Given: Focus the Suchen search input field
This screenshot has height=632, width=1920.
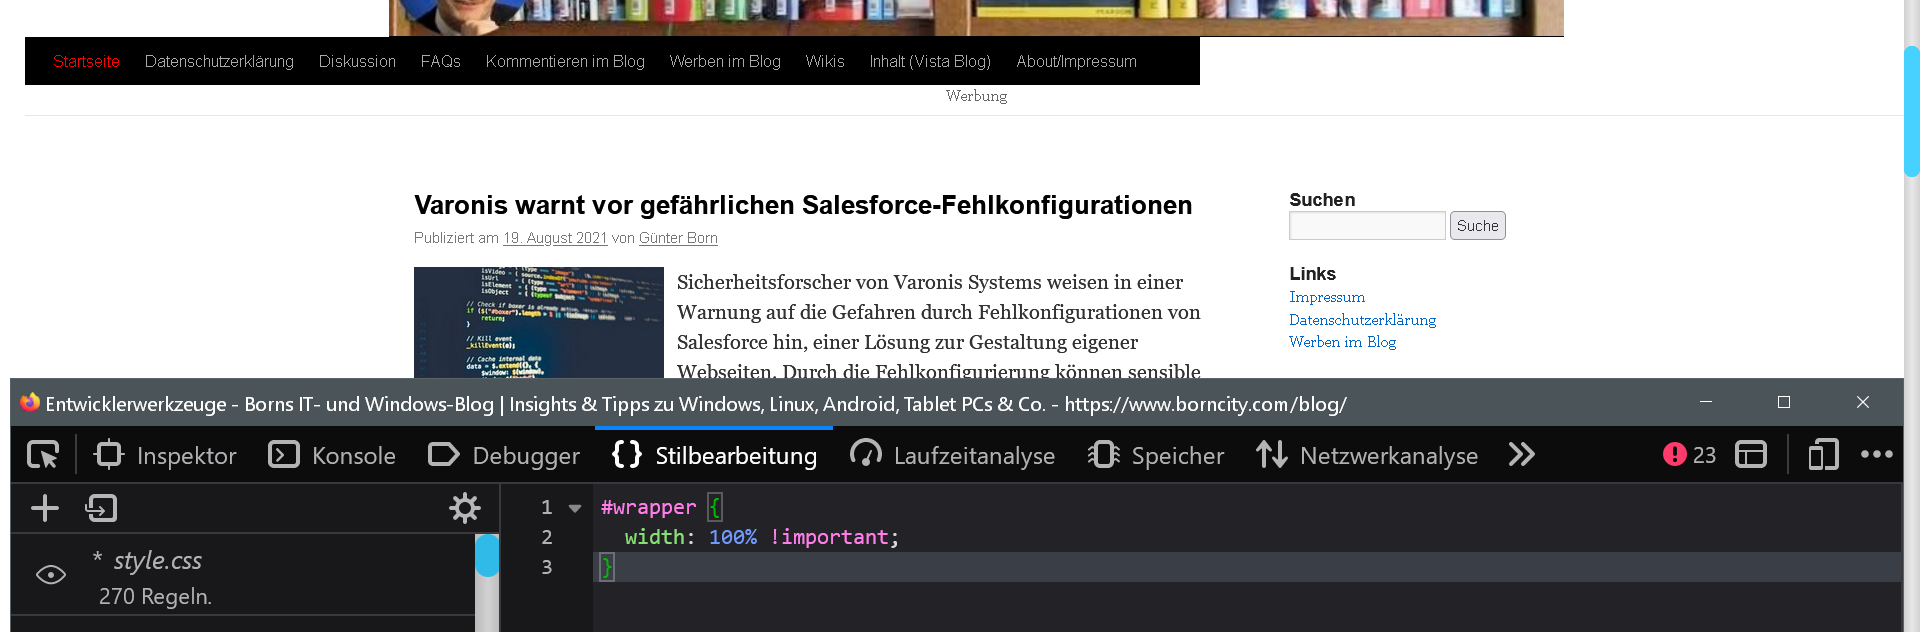Looking at the screenshot, I should coord(1367,226).
